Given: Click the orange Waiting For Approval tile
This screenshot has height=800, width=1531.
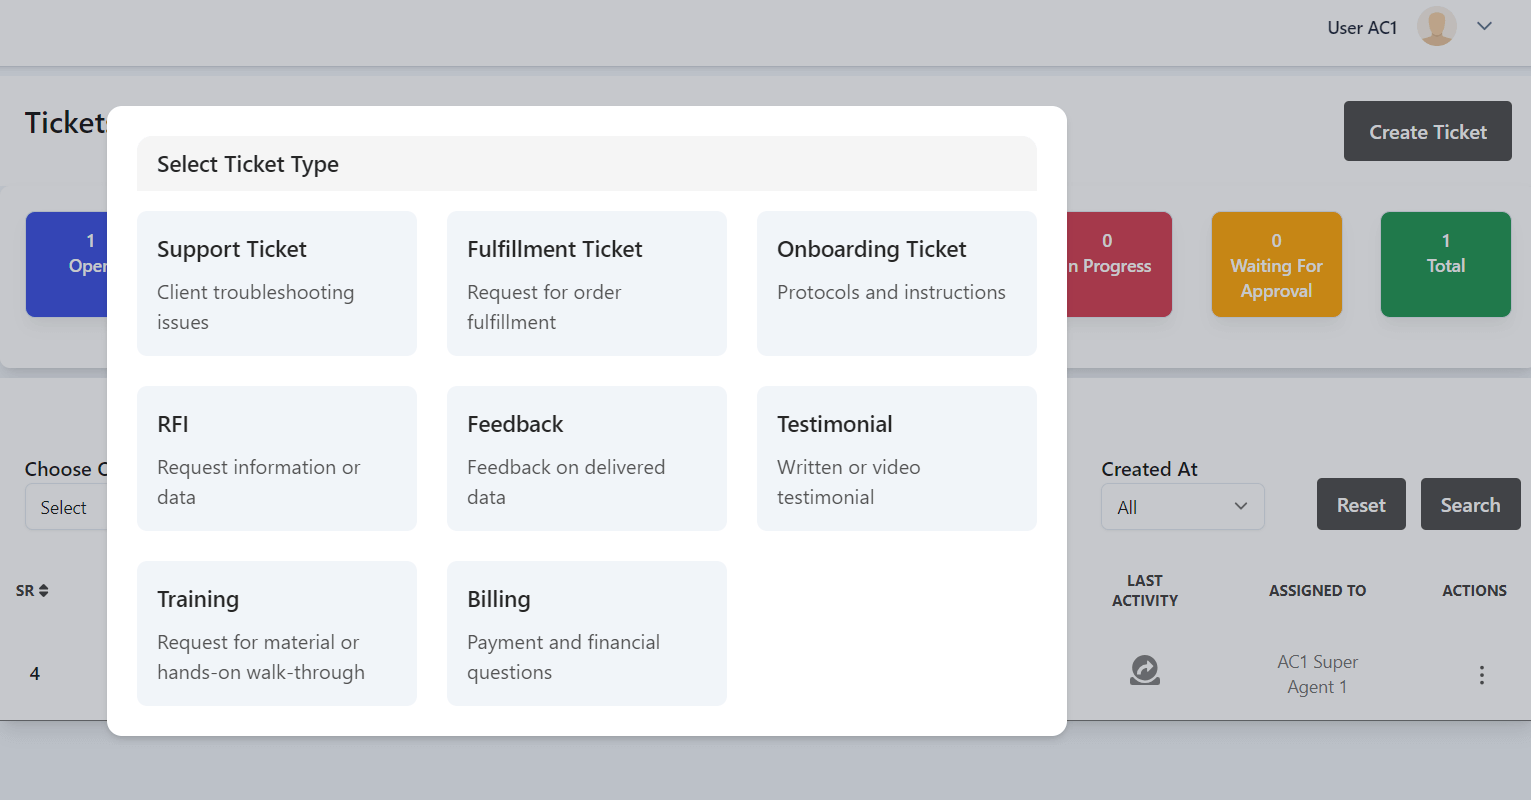Looking at the screenshot, I should tap(1276, 265).
